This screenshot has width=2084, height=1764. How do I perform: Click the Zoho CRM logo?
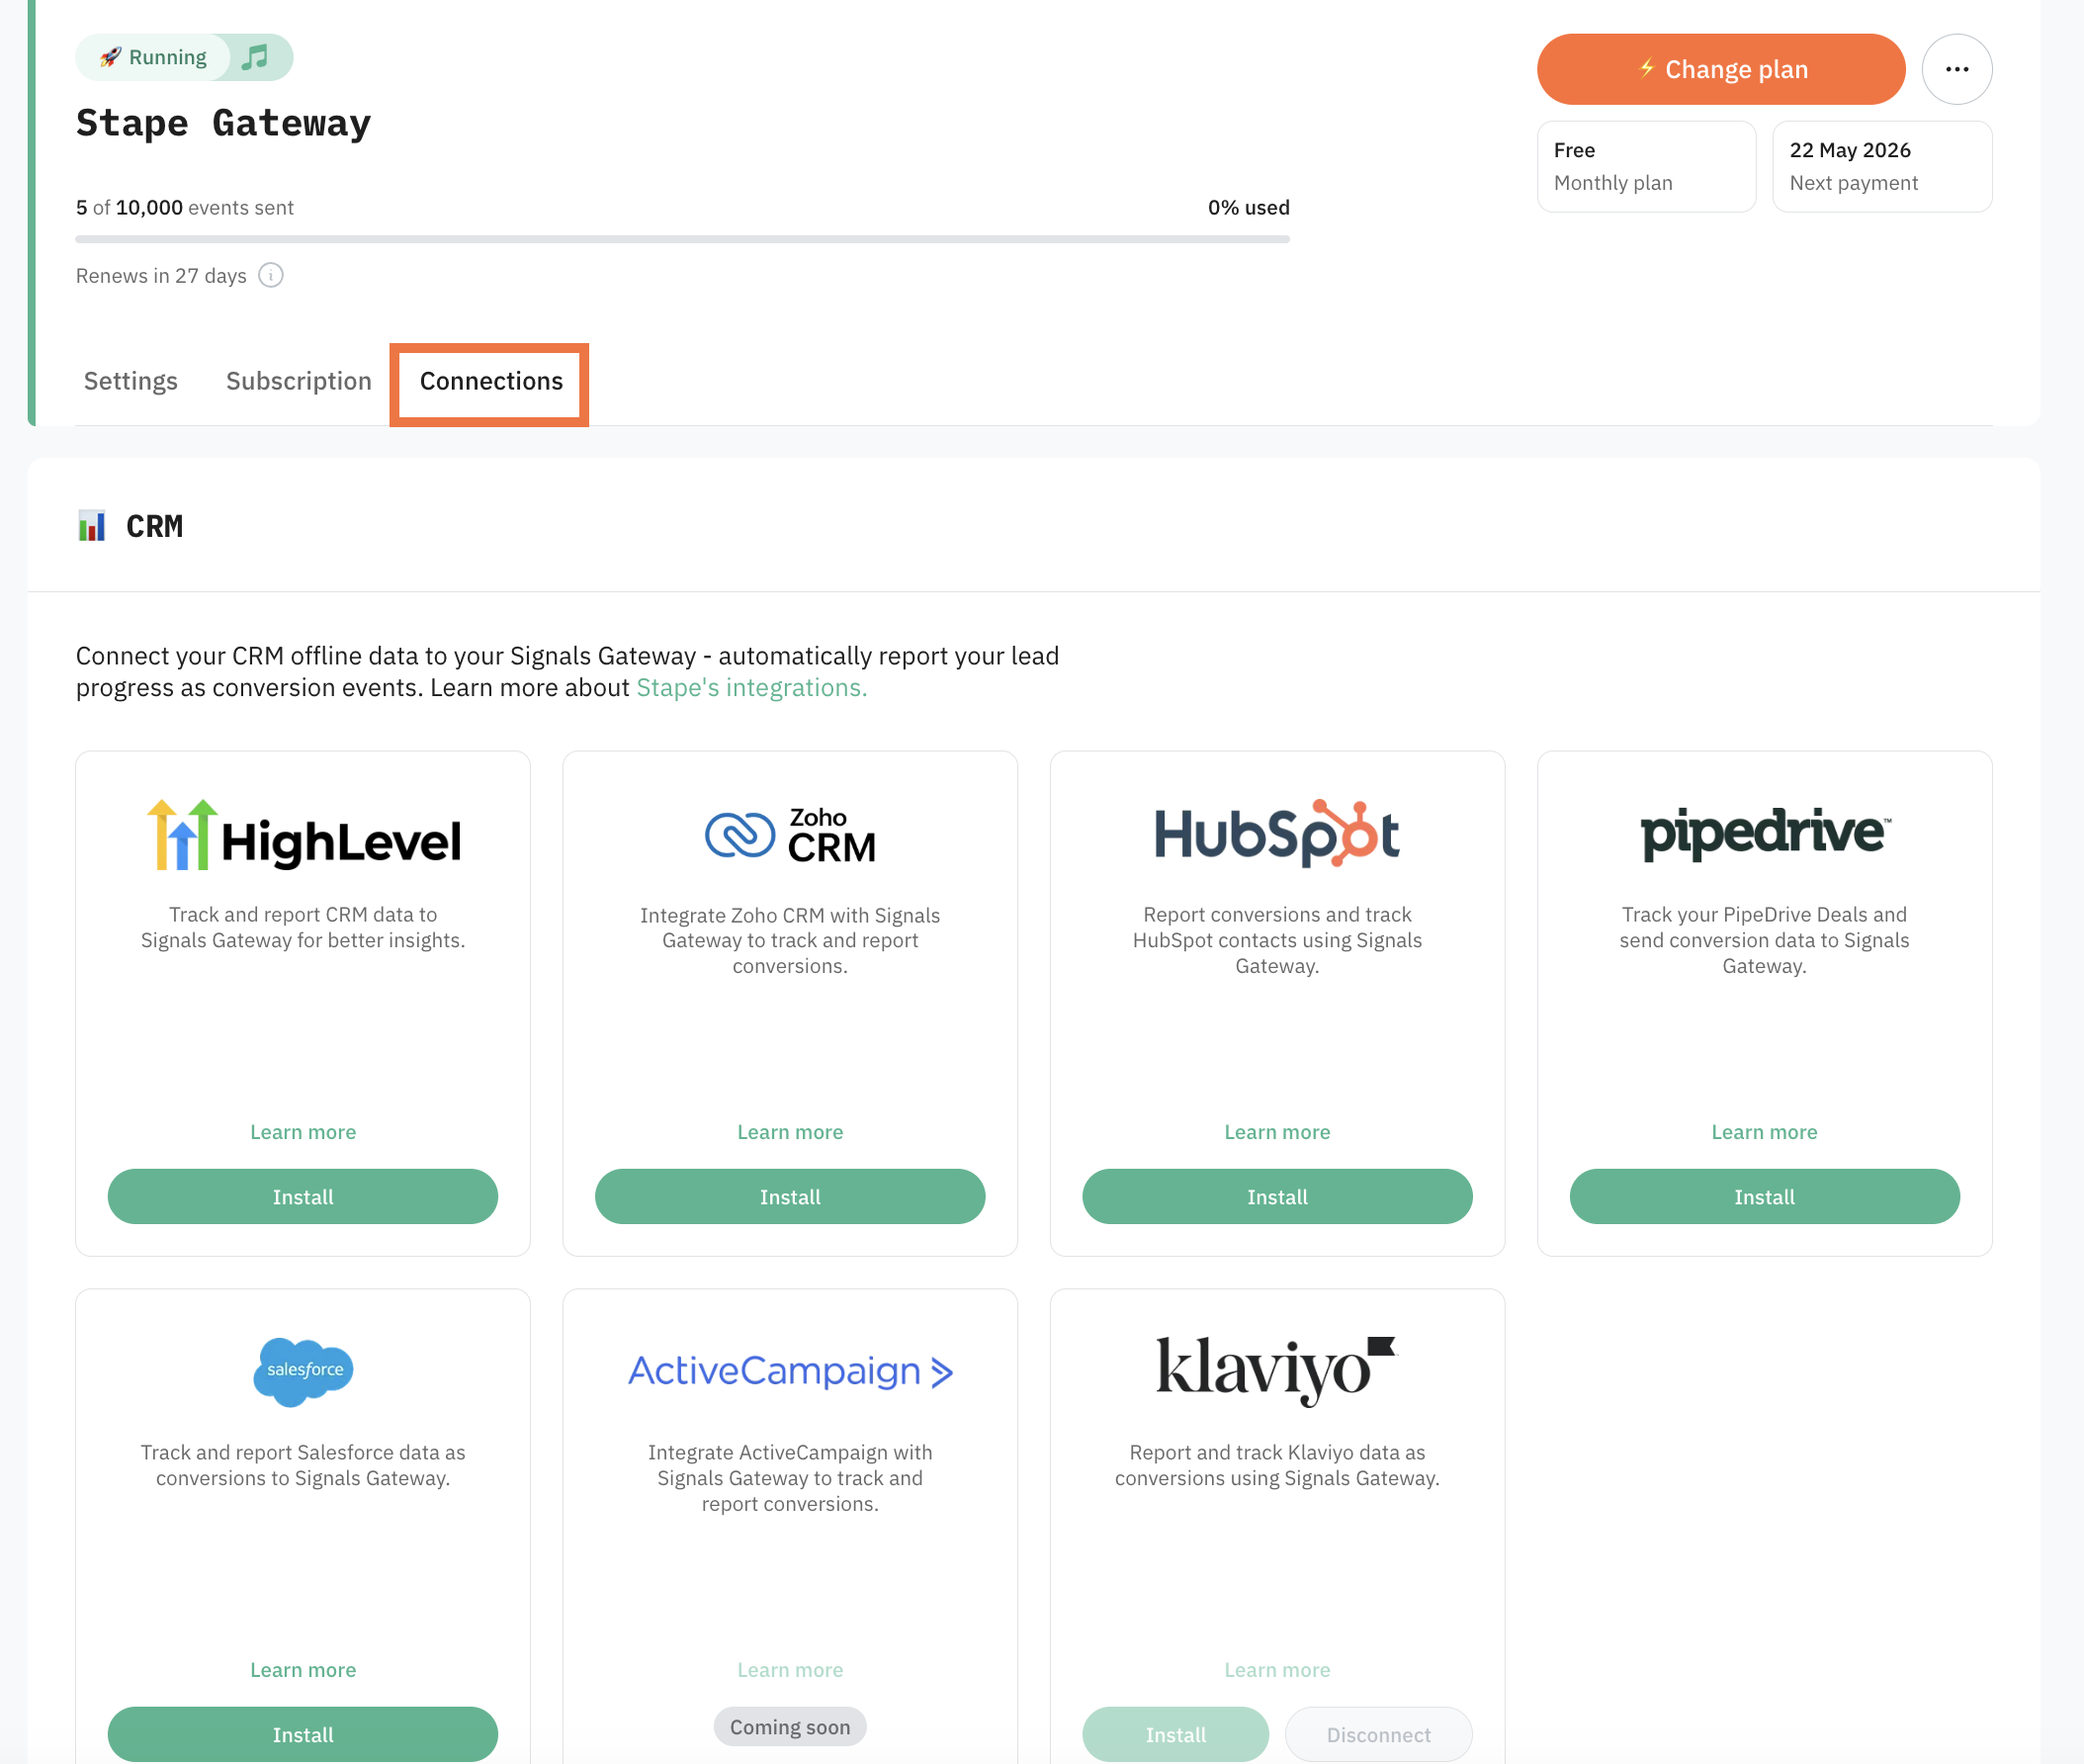pyautogui.click(x=790, y=835)
